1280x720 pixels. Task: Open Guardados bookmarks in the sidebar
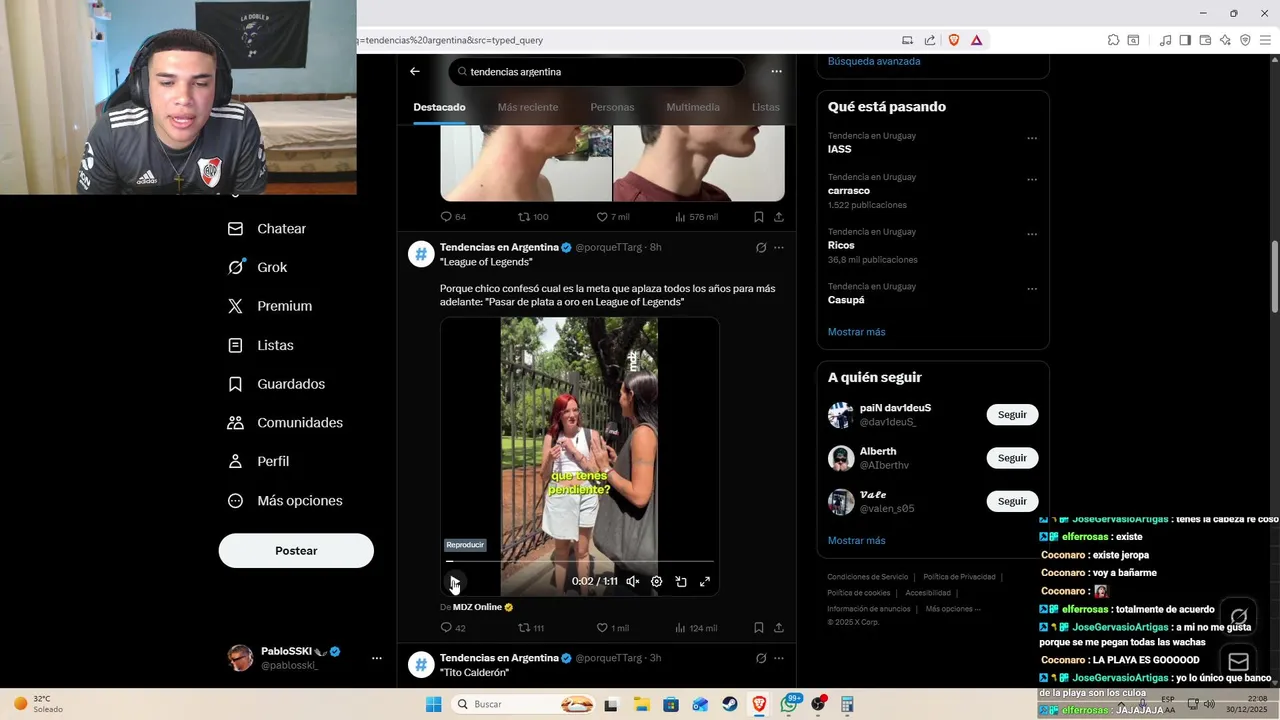pyautogui.click(x=277, y=384)
